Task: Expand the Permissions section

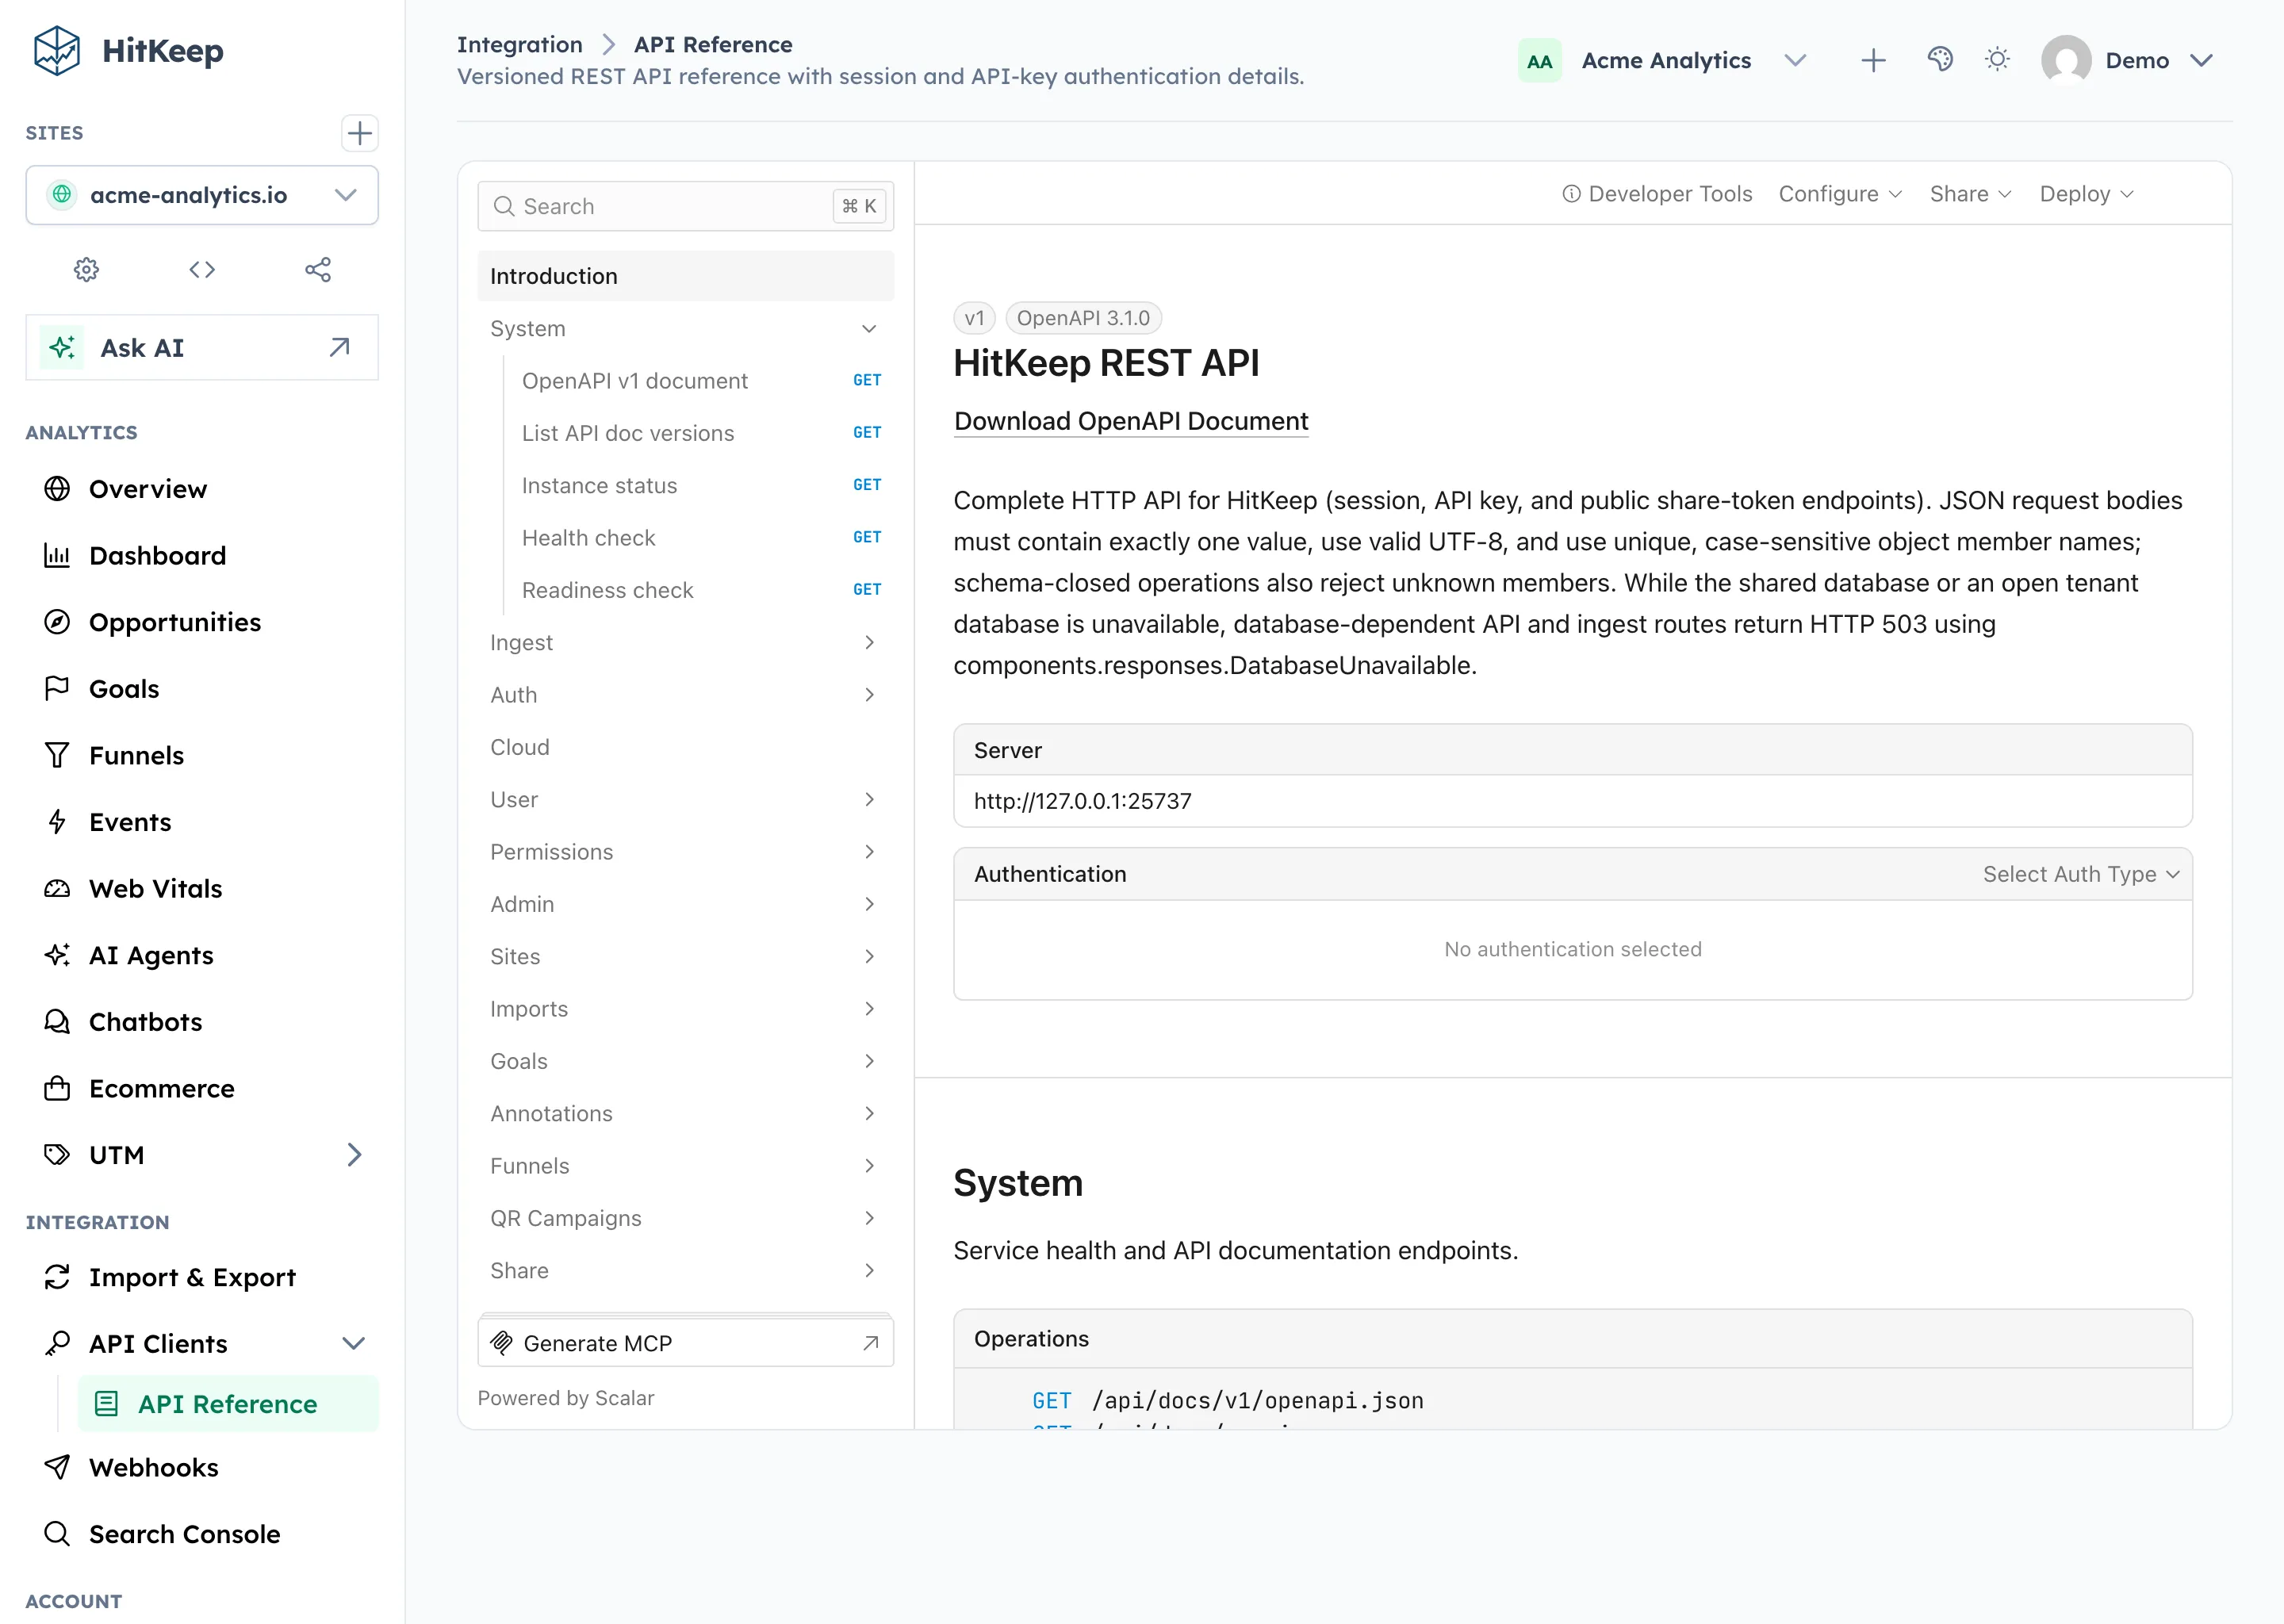Action: point(686,852)
